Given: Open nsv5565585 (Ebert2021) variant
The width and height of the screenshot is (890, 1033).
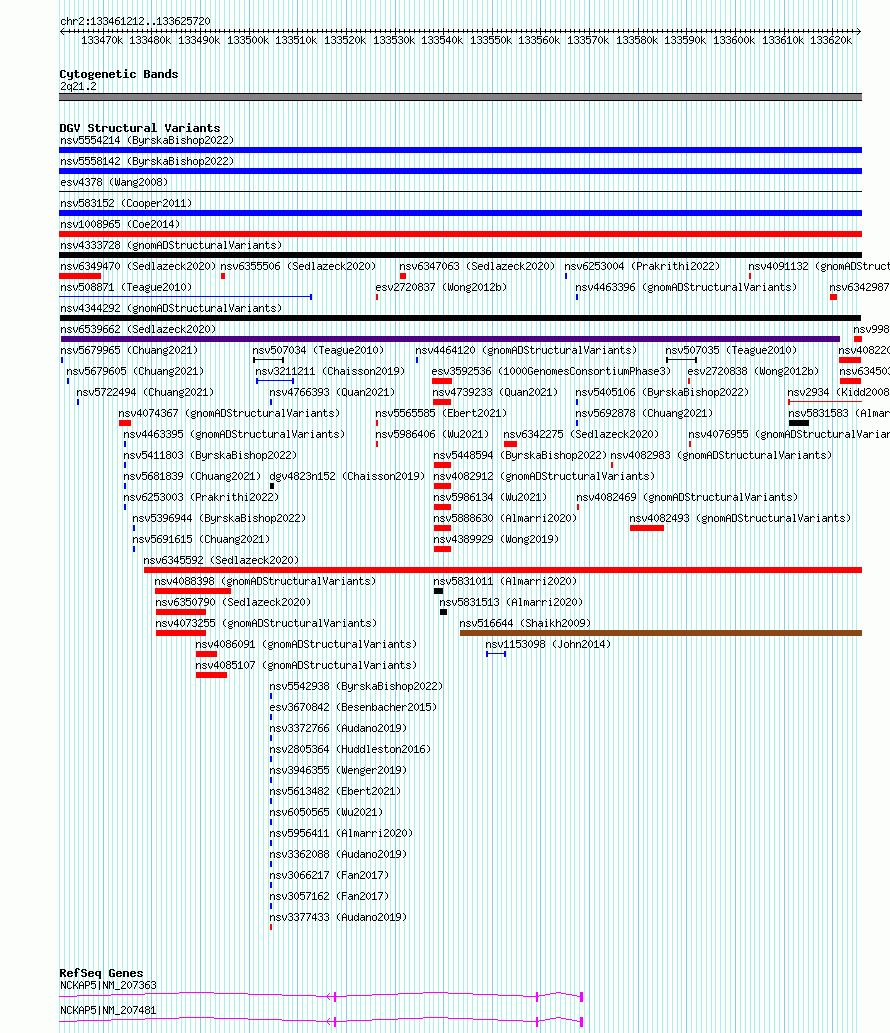Looking at the screenshot, I should tap(441, 414).
